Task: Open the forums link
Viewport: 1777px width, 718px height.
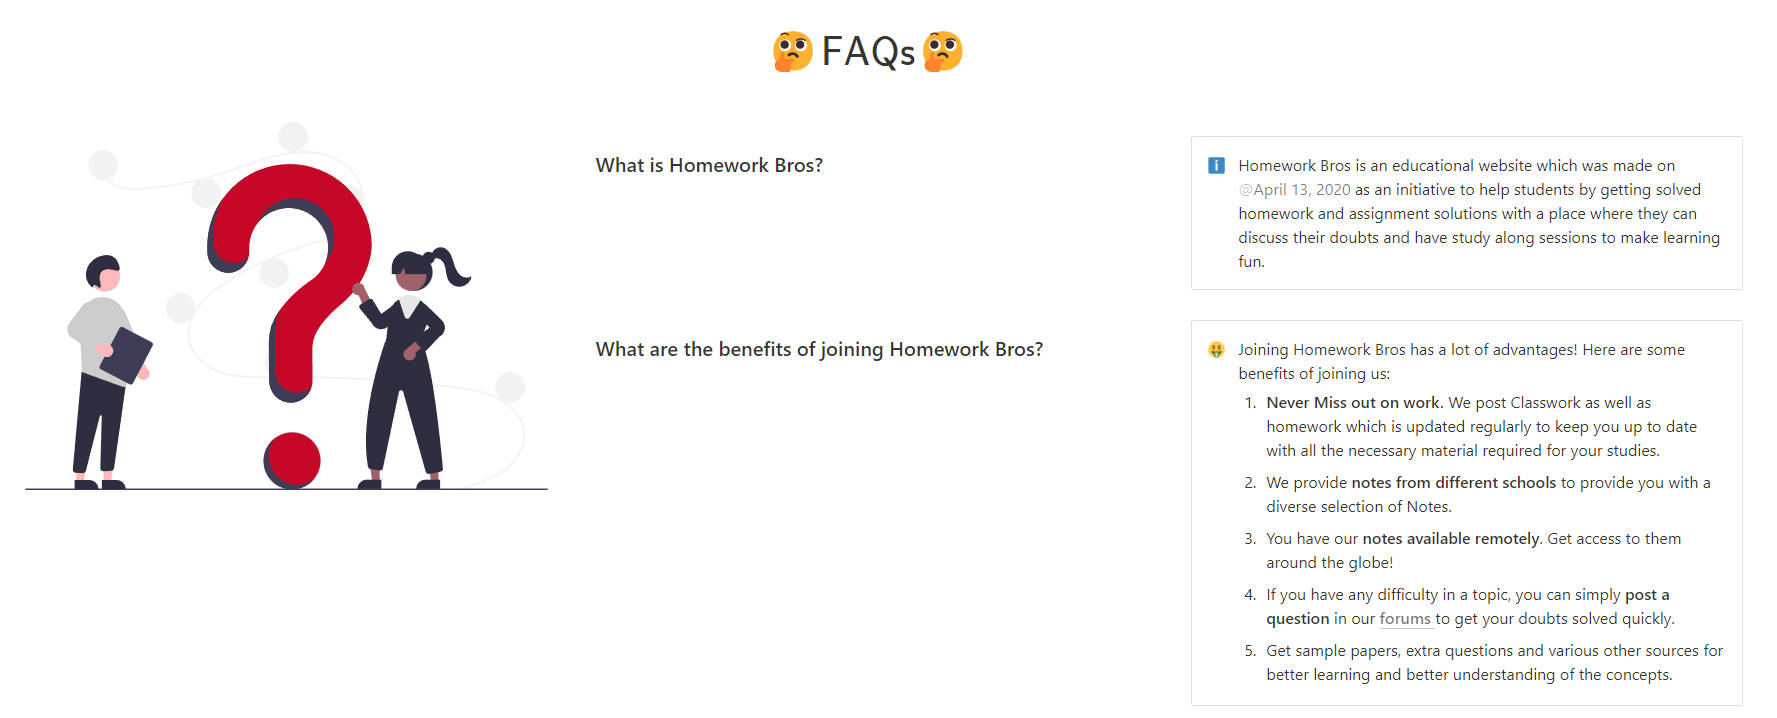Action: point(1405,619)
